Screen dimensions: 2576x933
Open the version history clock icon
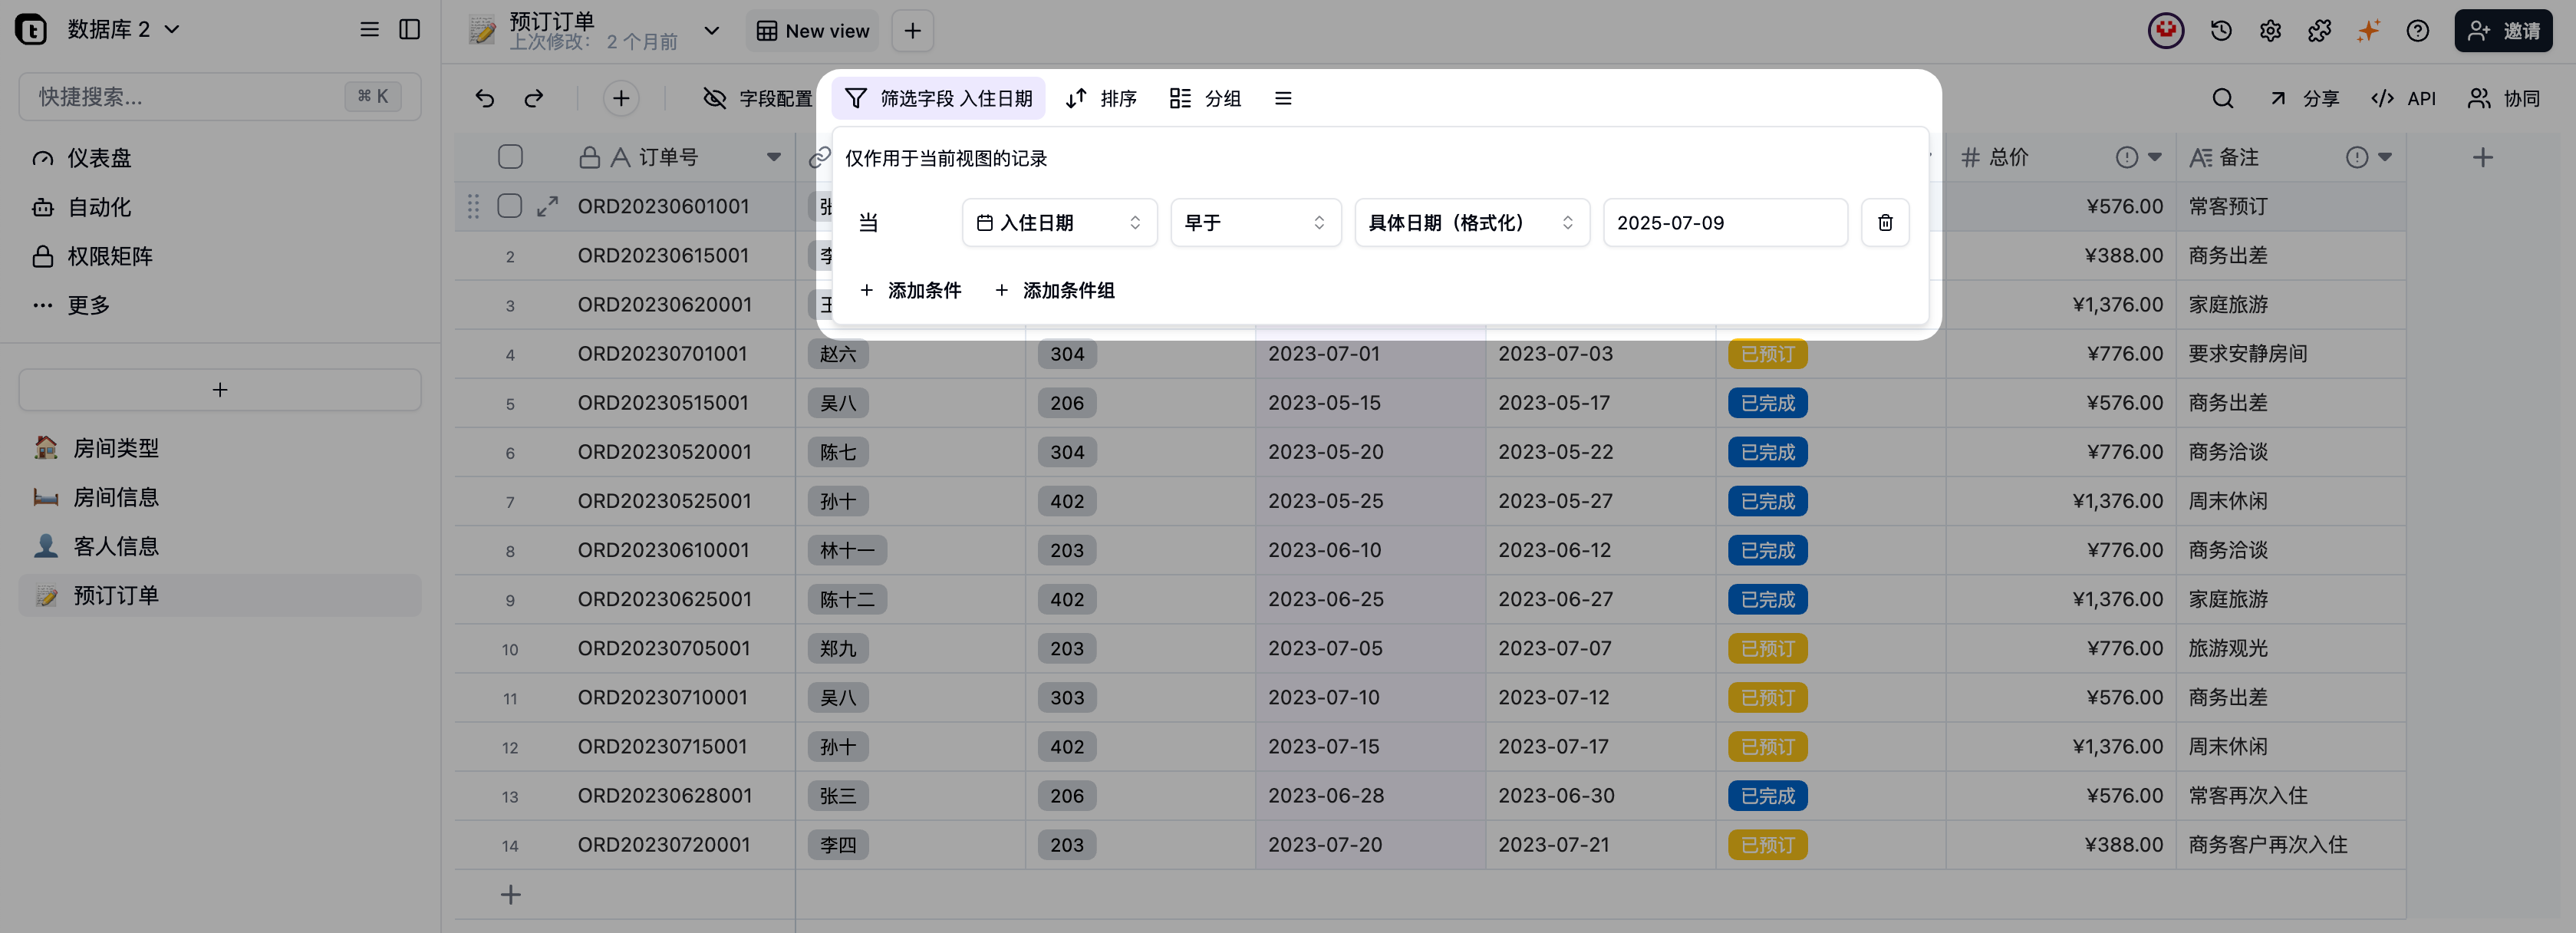click(x=2221, y=31)
